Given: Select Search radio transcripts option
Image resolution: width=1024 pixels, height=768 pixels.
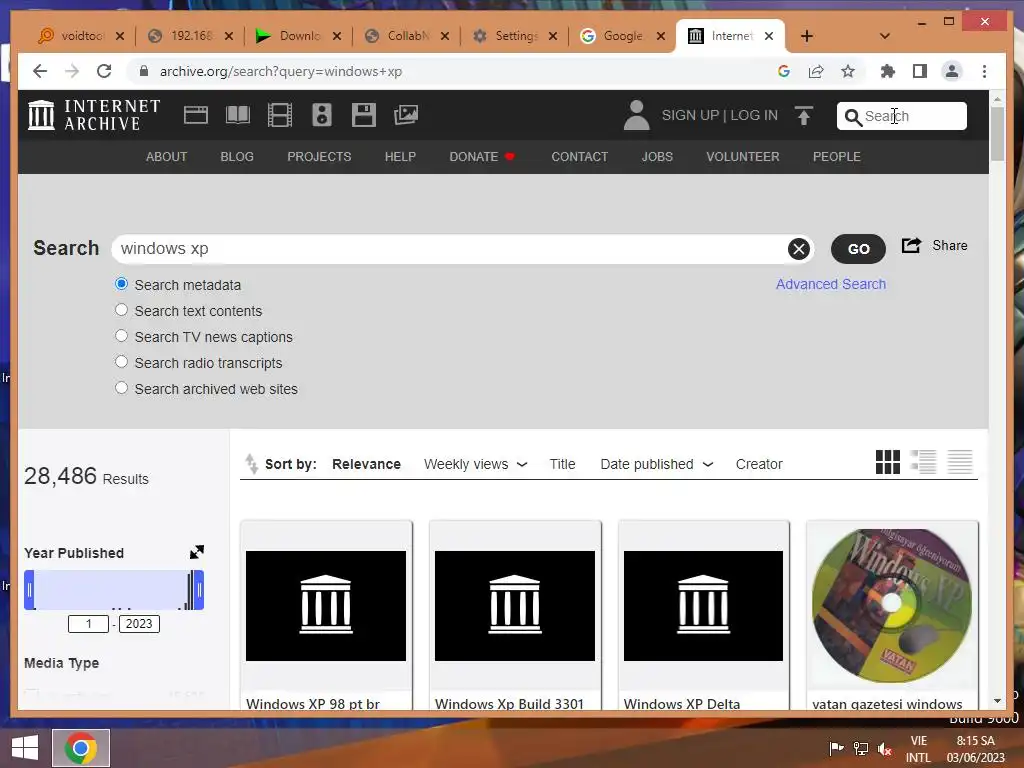Looking at the screenshot, I should (121, 362).
